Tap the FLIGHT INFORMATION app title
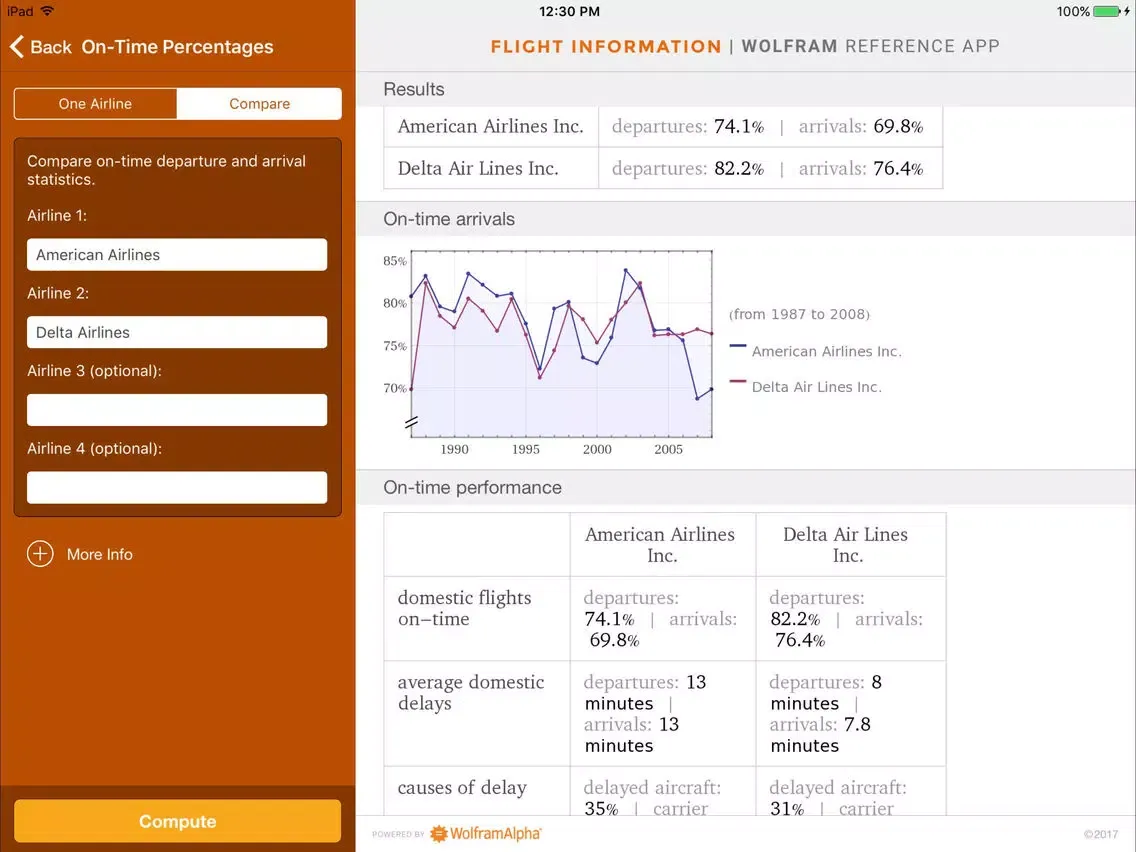This screenshot has width=1136, height=852. click(606, 46)
